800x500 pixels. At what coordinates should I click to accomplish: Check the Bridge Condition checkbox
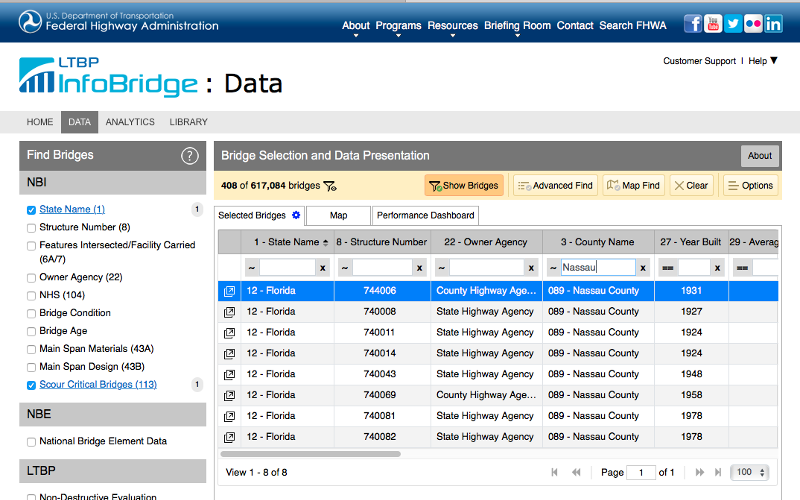[x=31, y=314]
